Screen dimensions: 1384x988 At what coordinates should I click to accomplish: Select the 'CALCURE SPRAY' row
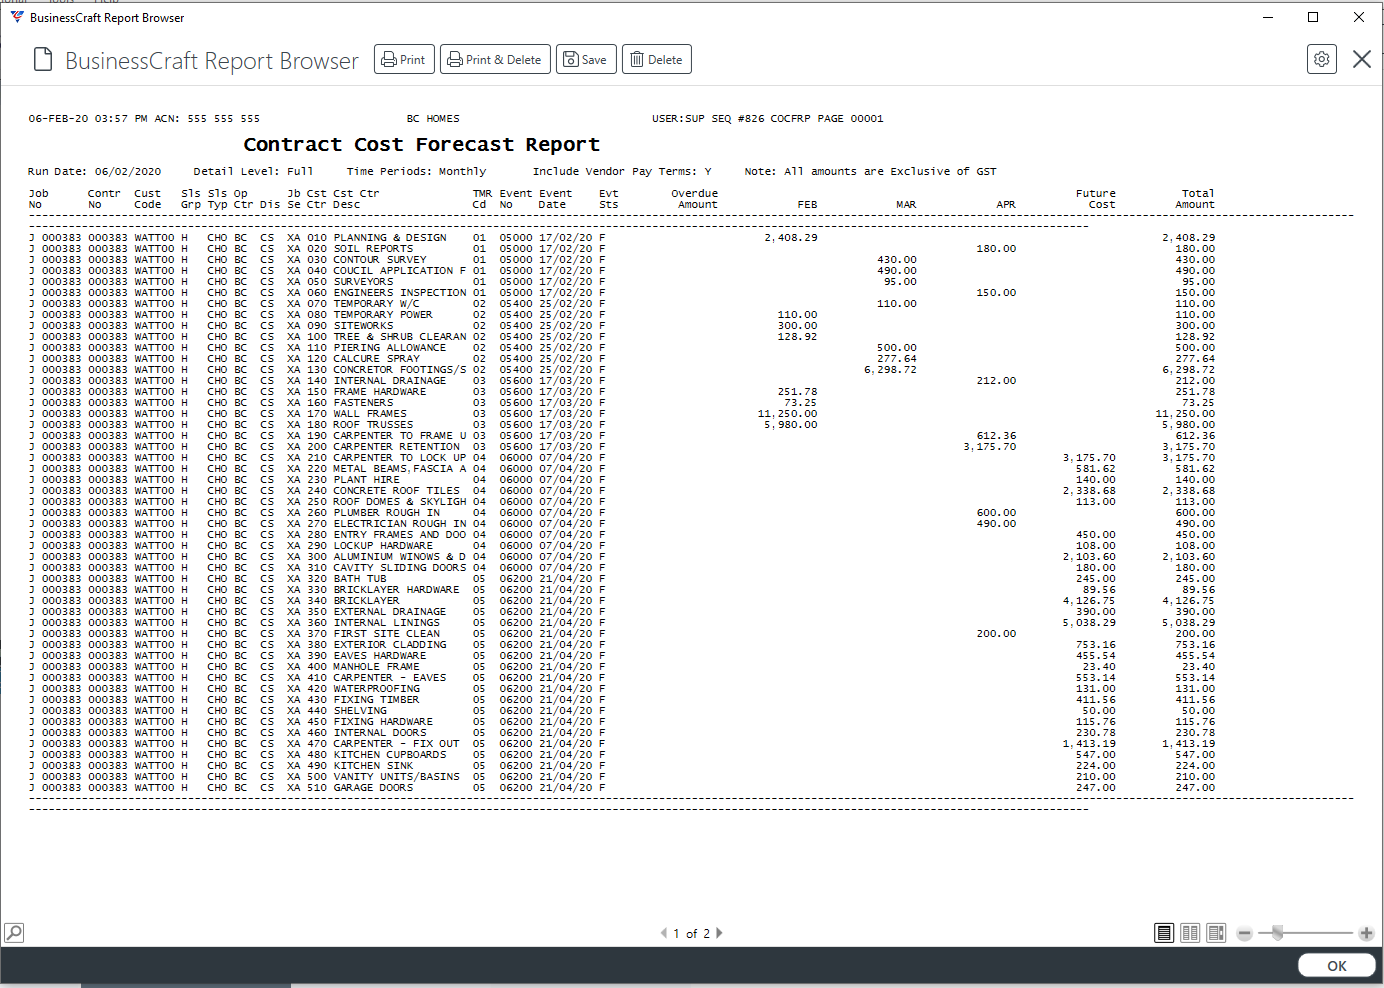623,359
